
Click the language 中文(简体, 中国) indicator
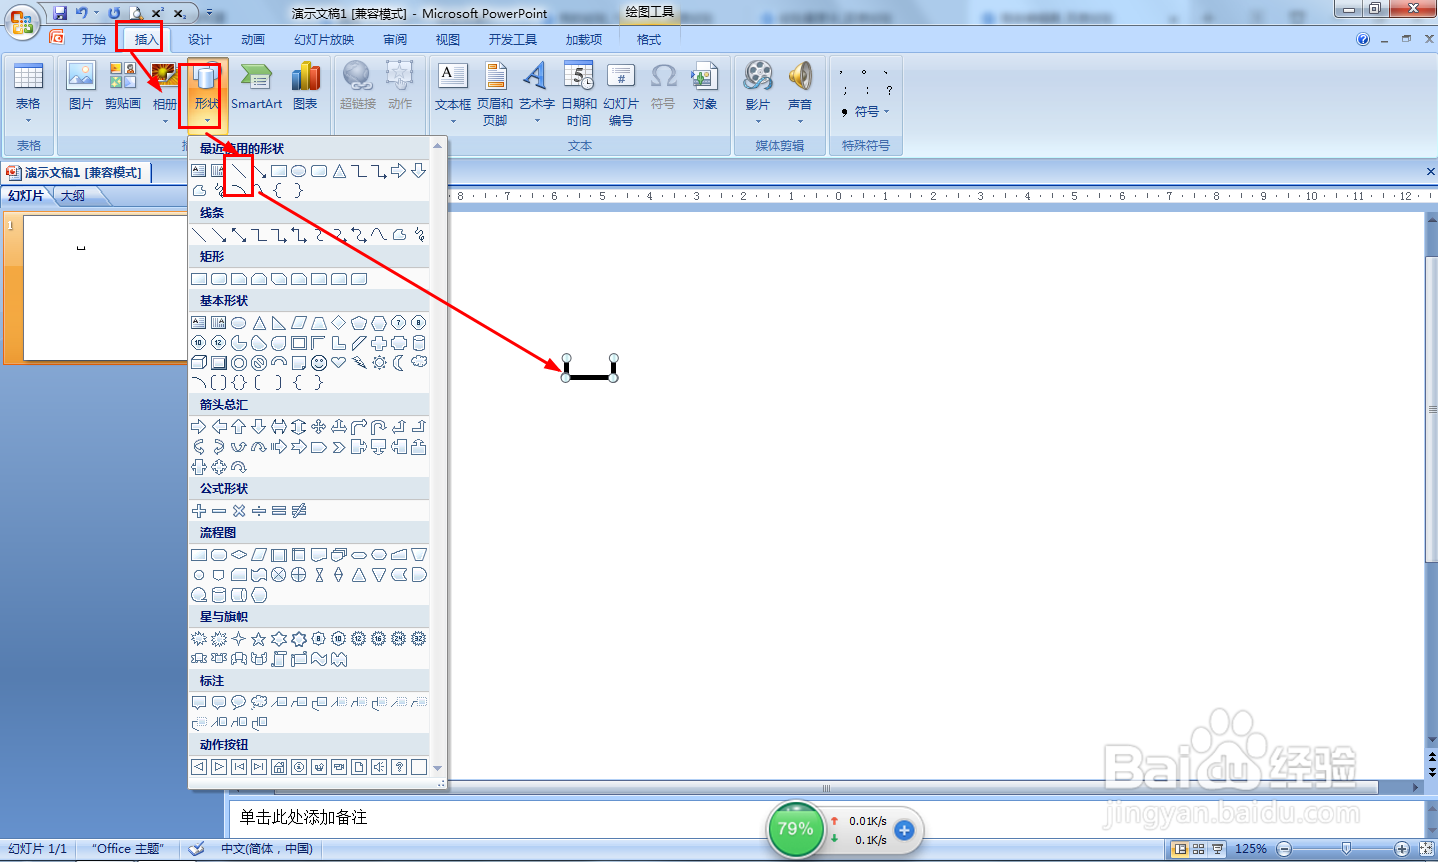point(267,849)
